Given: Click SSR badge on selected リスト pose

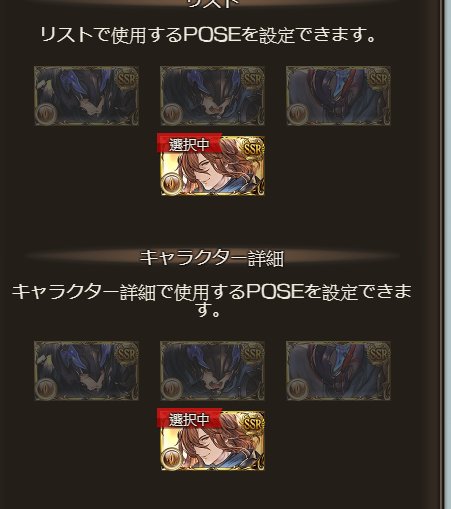Looking at the screenshot, I should click(252, 149).
